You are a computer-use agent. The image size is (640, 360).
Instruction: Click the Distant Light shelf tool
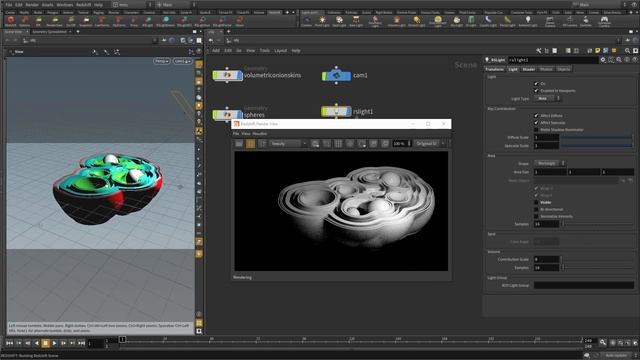pyautogui.click(x=416, y=21)
